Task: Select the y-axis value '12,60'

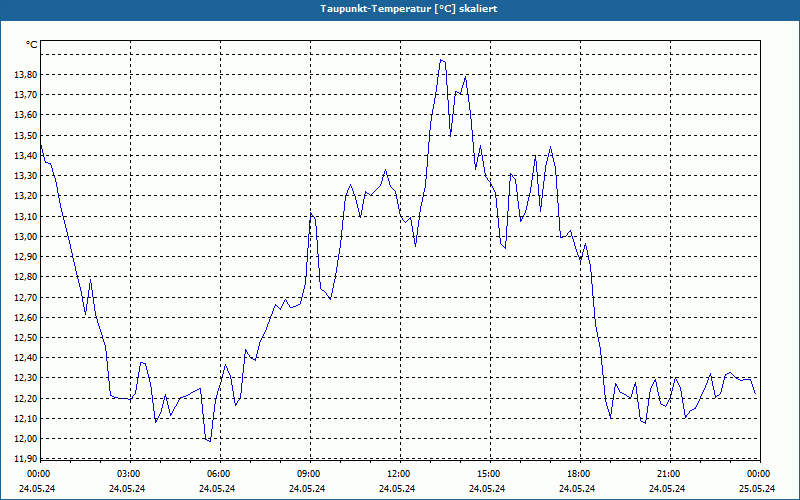Action: coord(26,318)
